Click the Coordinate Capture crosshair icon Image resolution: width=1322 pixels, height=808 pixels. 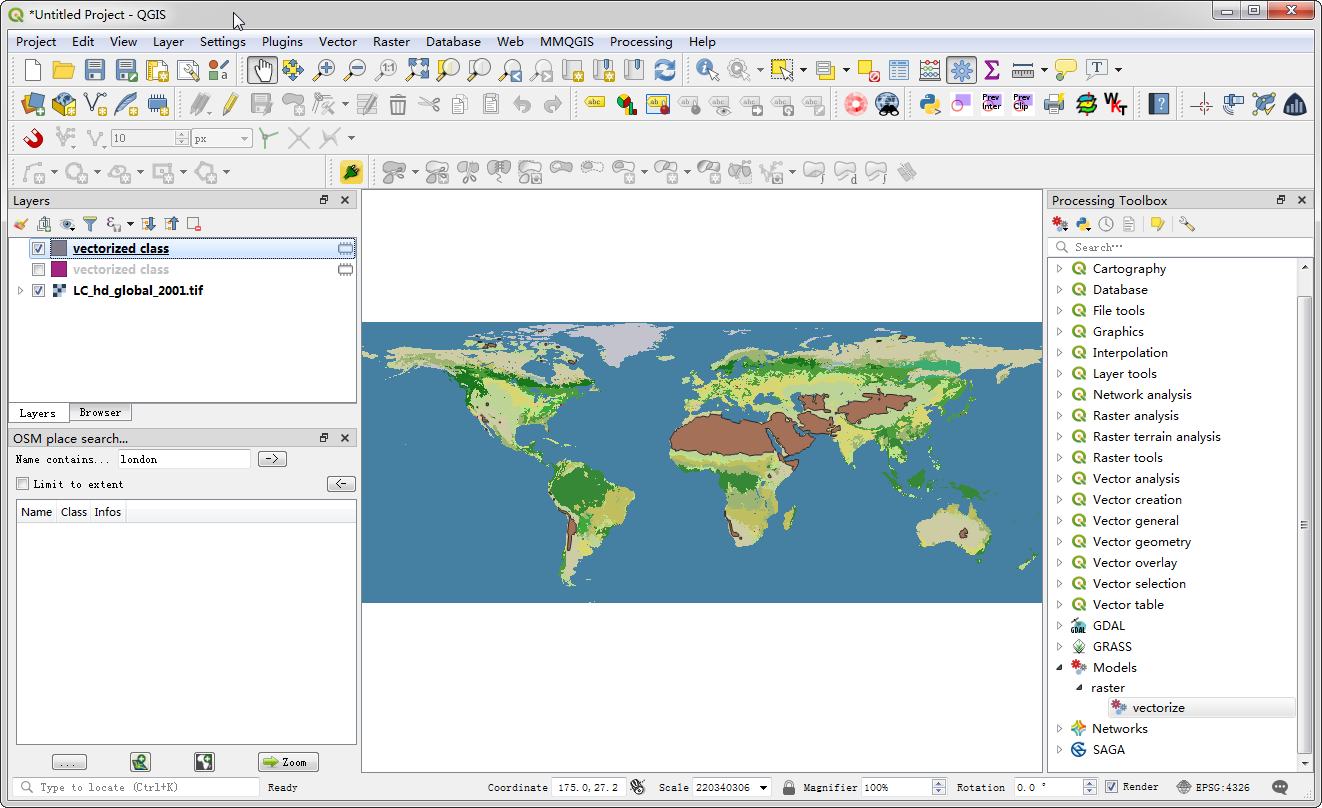1202,104
